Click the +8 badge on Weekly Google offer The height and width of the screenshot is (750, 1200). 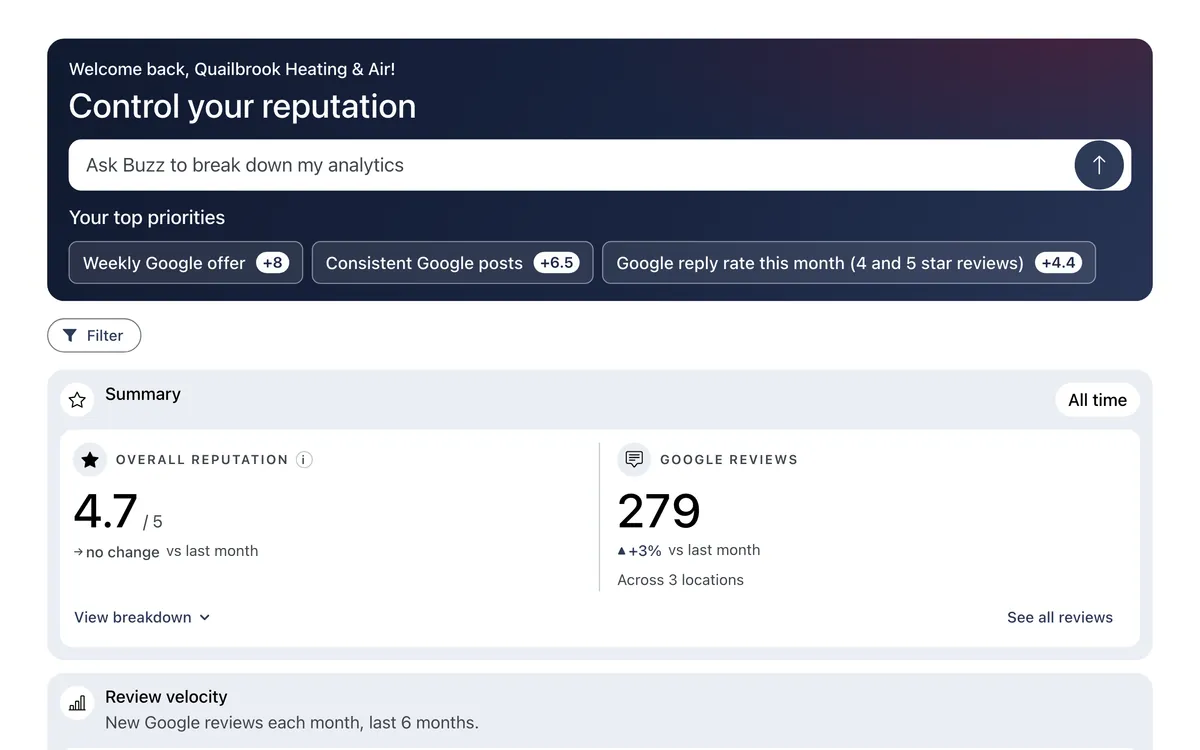click(x=273, y=263)
